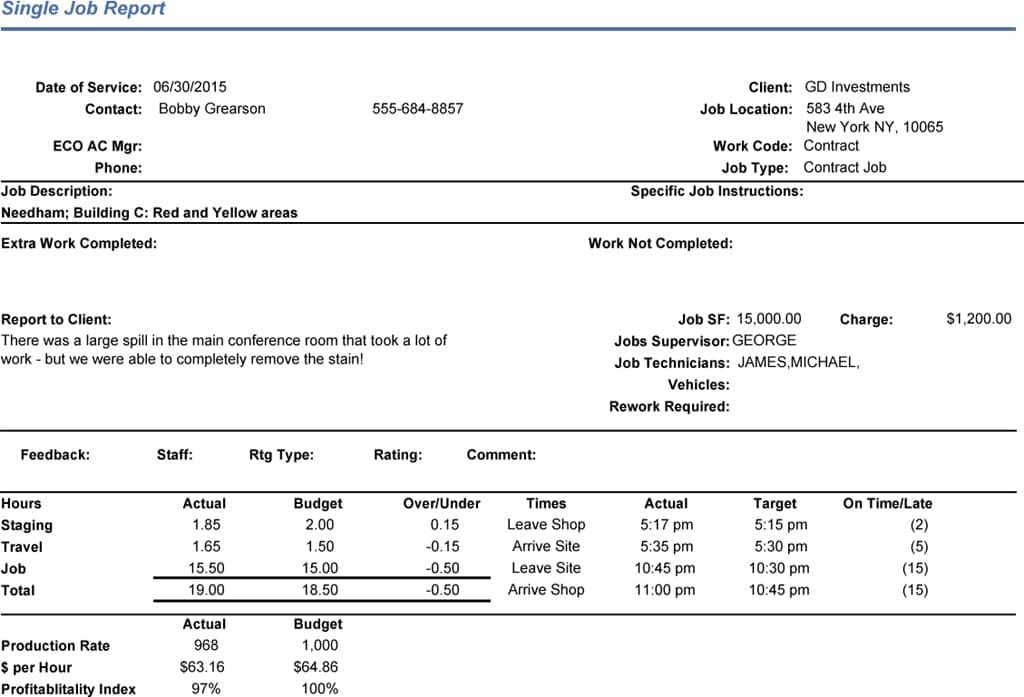Select actual $ per hour $63.16
Image resolution: width=1024 pixels, height=697 pixels.
click(202, 667)
